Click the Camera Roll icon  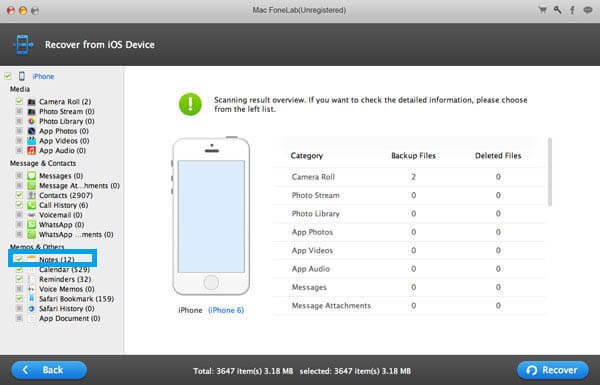pos(31,102)
